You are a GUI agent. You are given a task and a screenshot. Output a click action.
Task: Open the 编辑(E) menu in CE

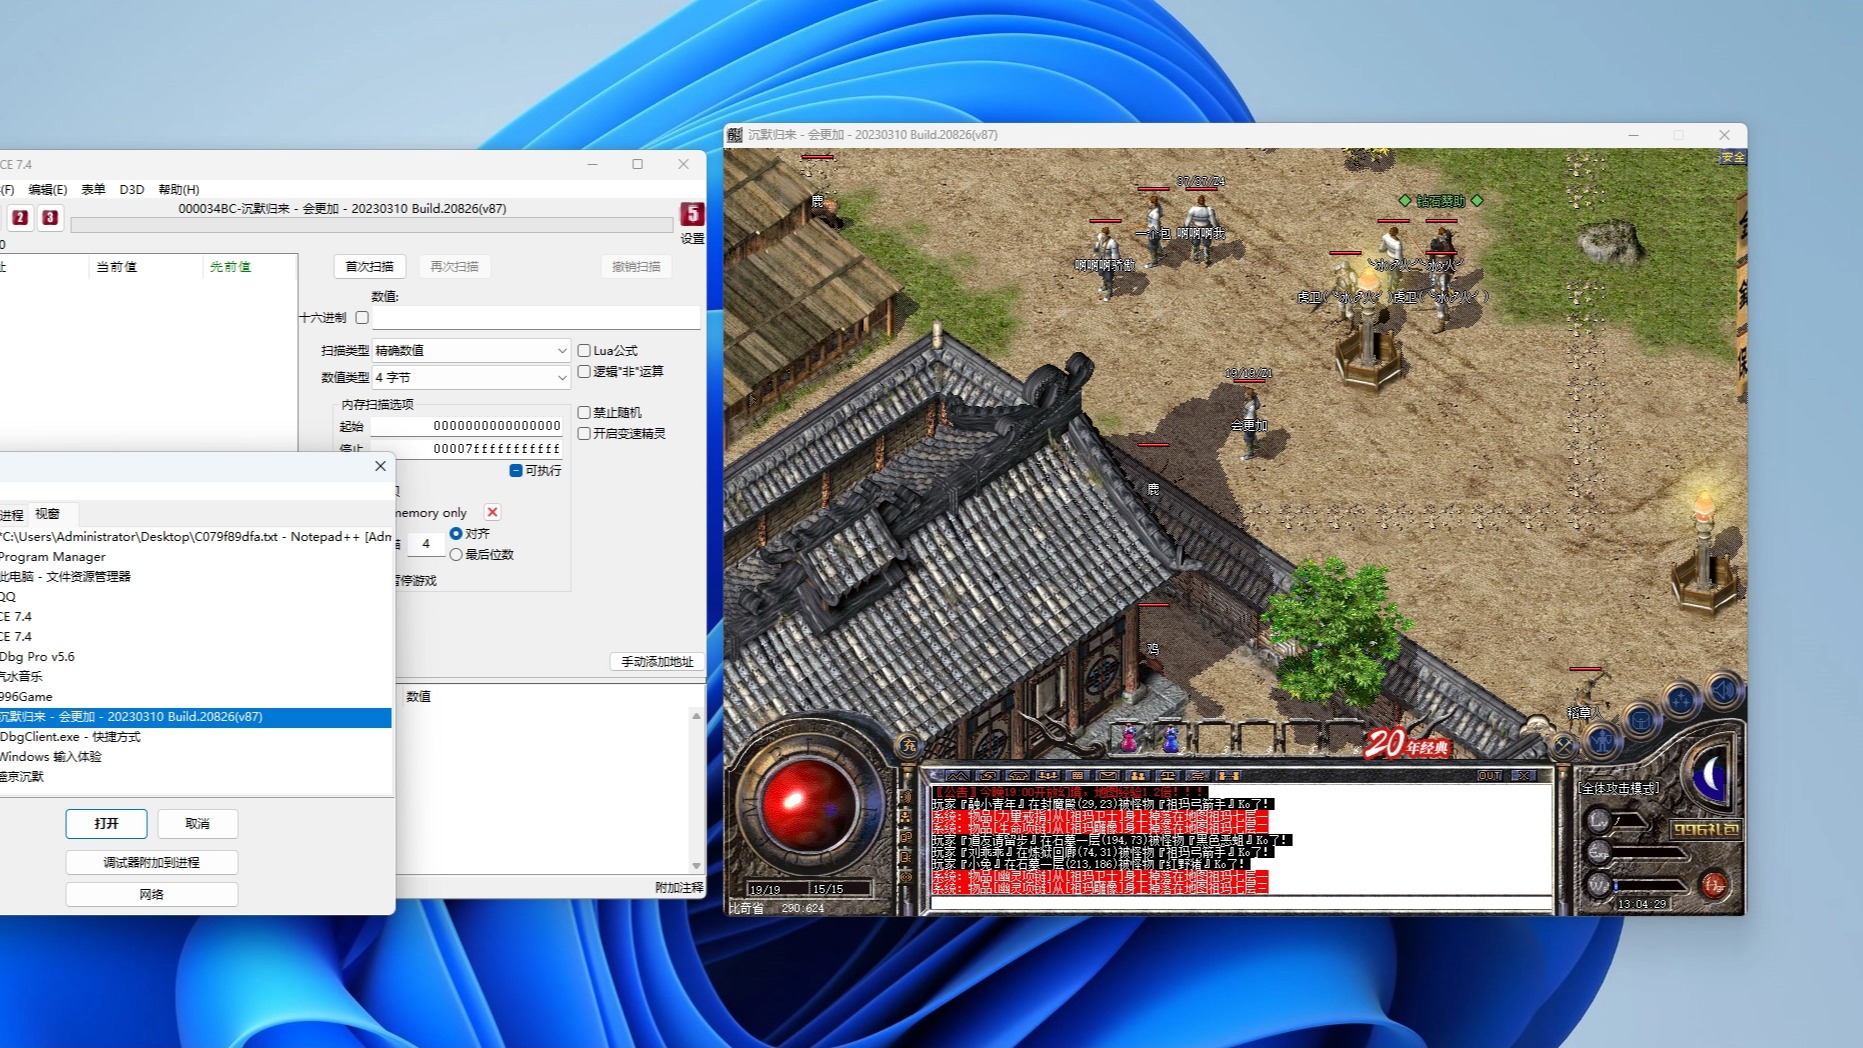tap(47, 189)
